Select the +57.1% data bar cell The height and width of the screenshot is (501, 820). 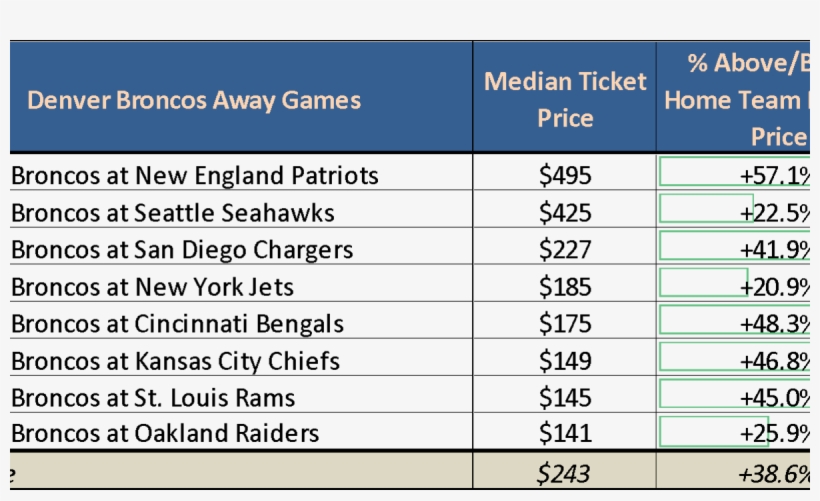click(736, 176)
